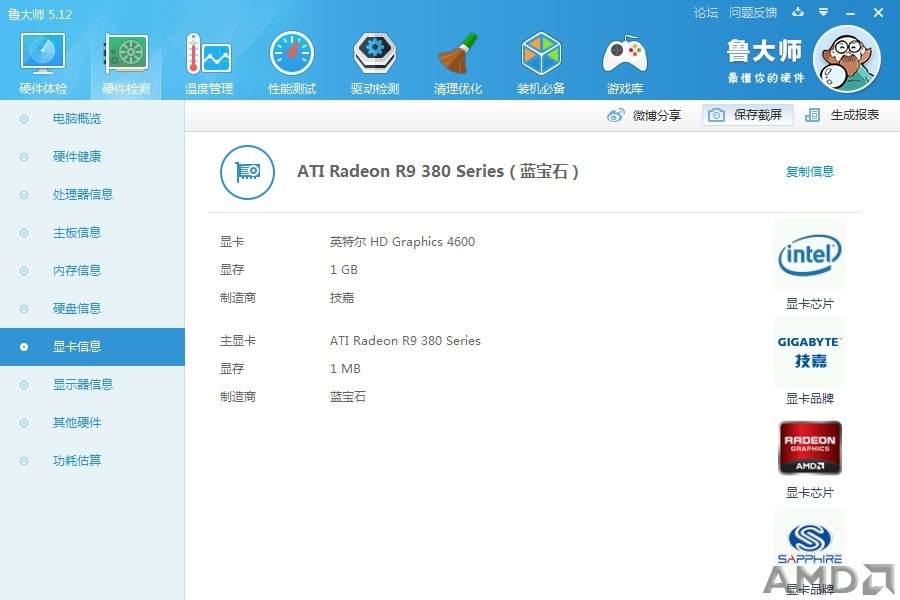Open 显示器信息 monitor info
The width and height of the screenshot is (900, 600).
click(83, 385)
